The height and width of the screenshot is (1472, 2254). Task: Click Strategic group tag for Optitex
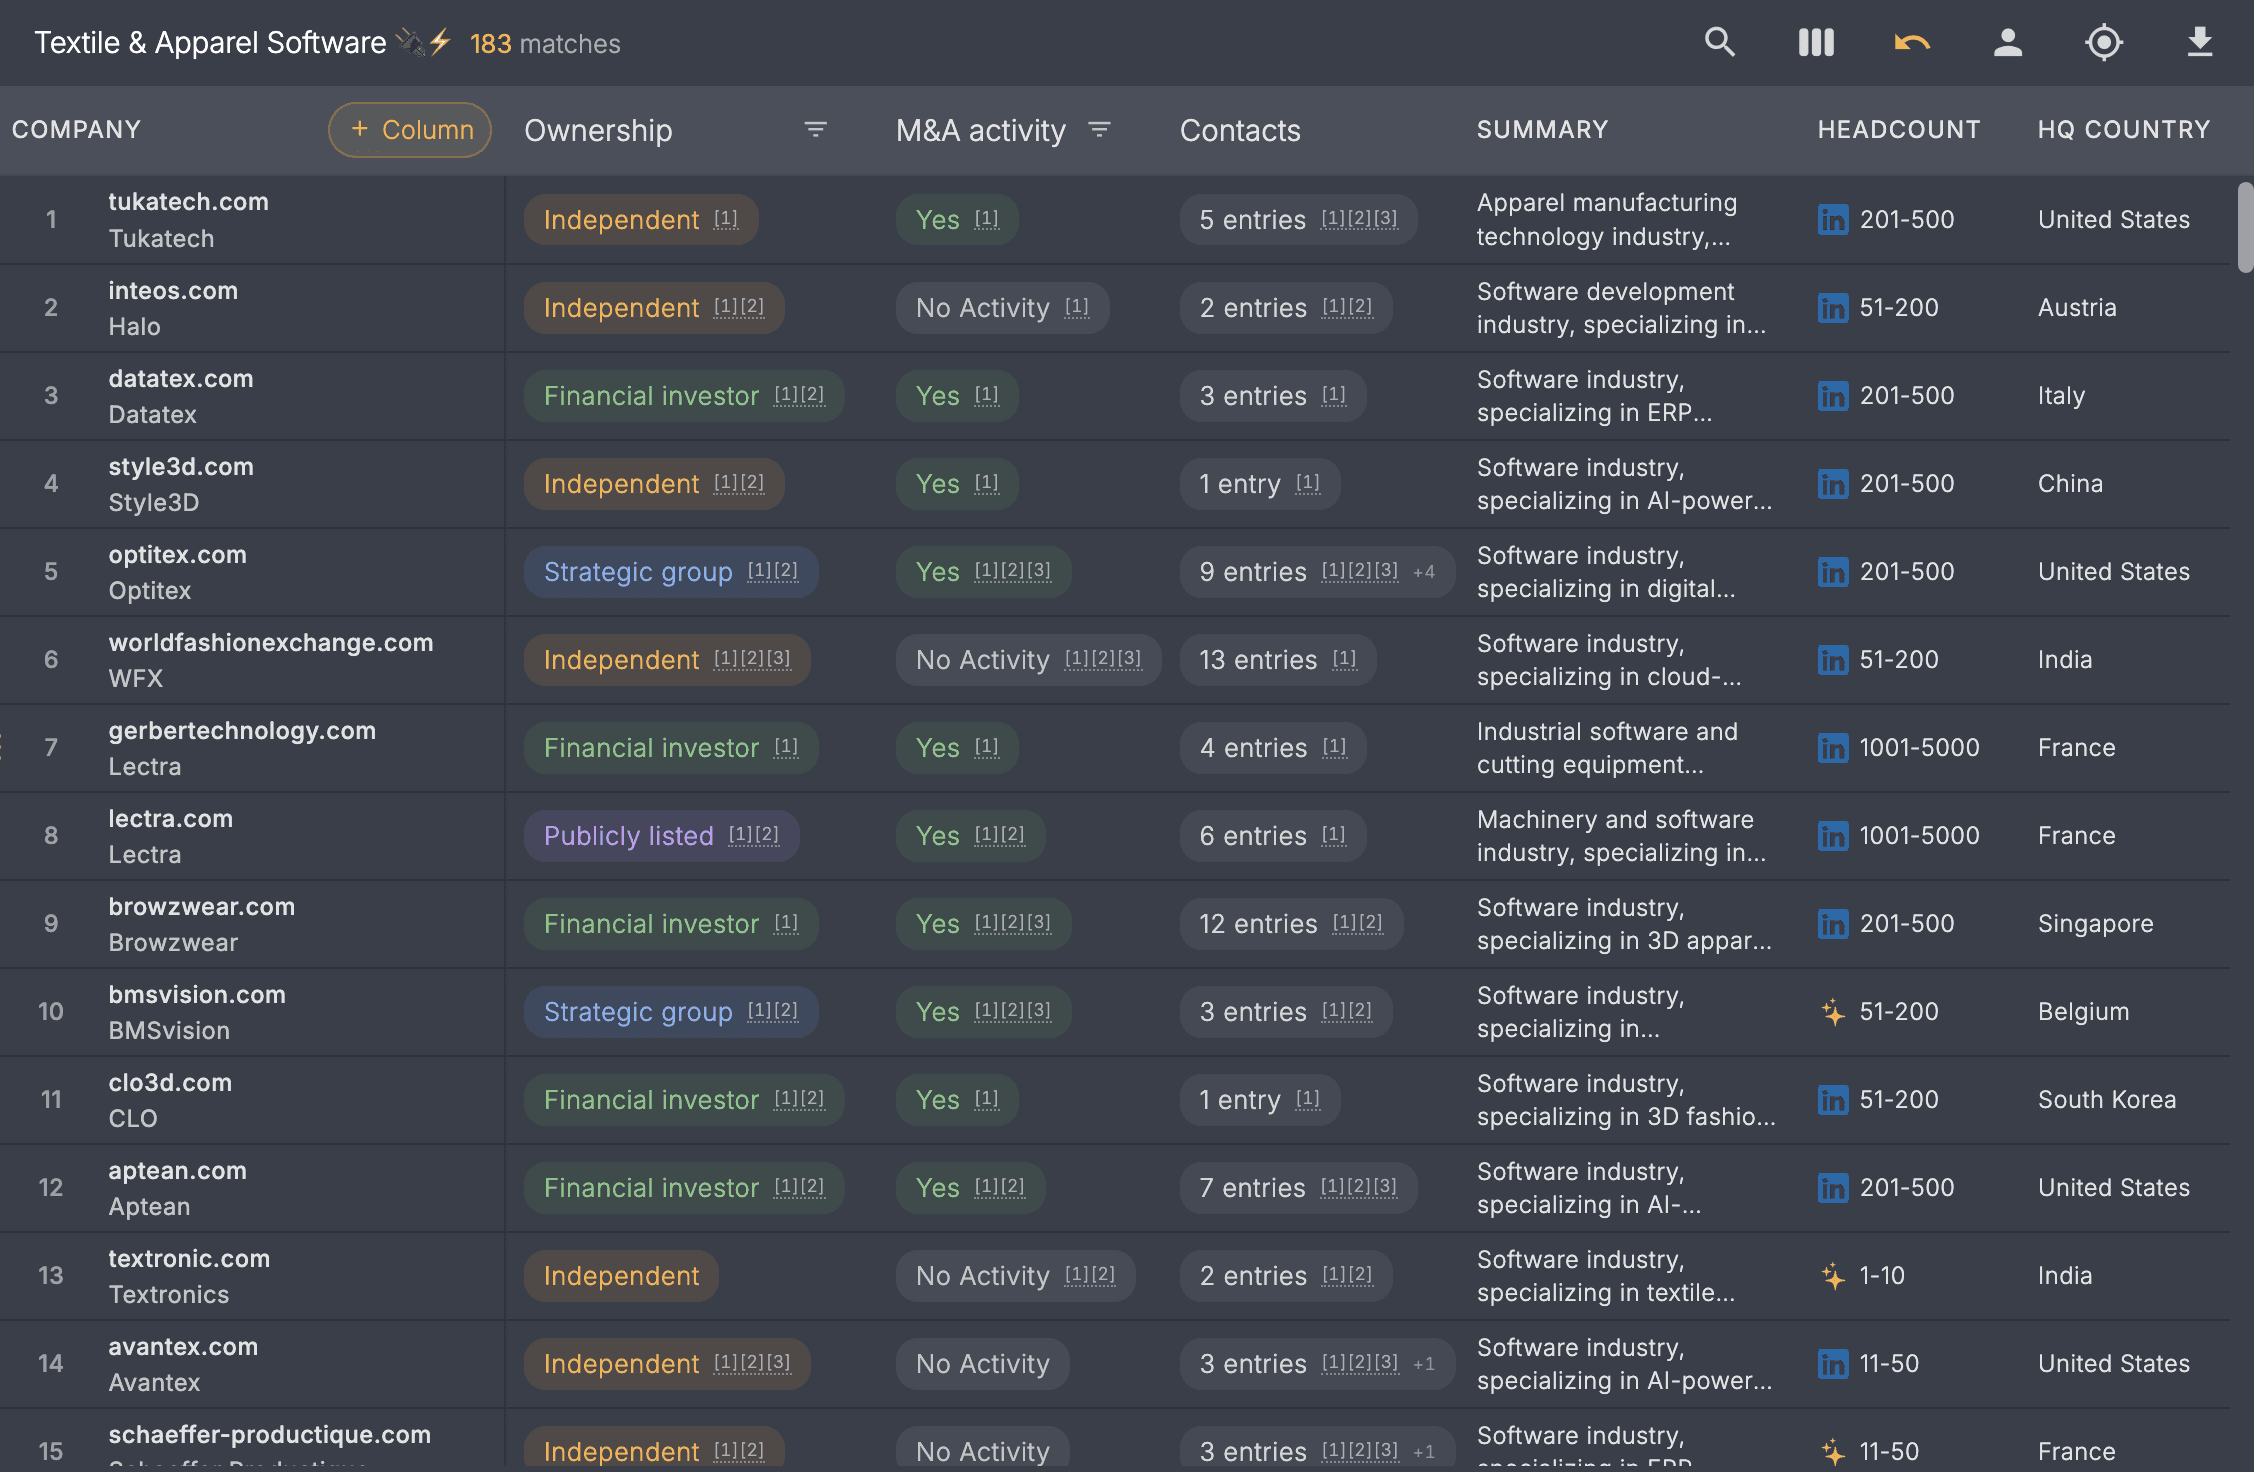tap(671, 572)
